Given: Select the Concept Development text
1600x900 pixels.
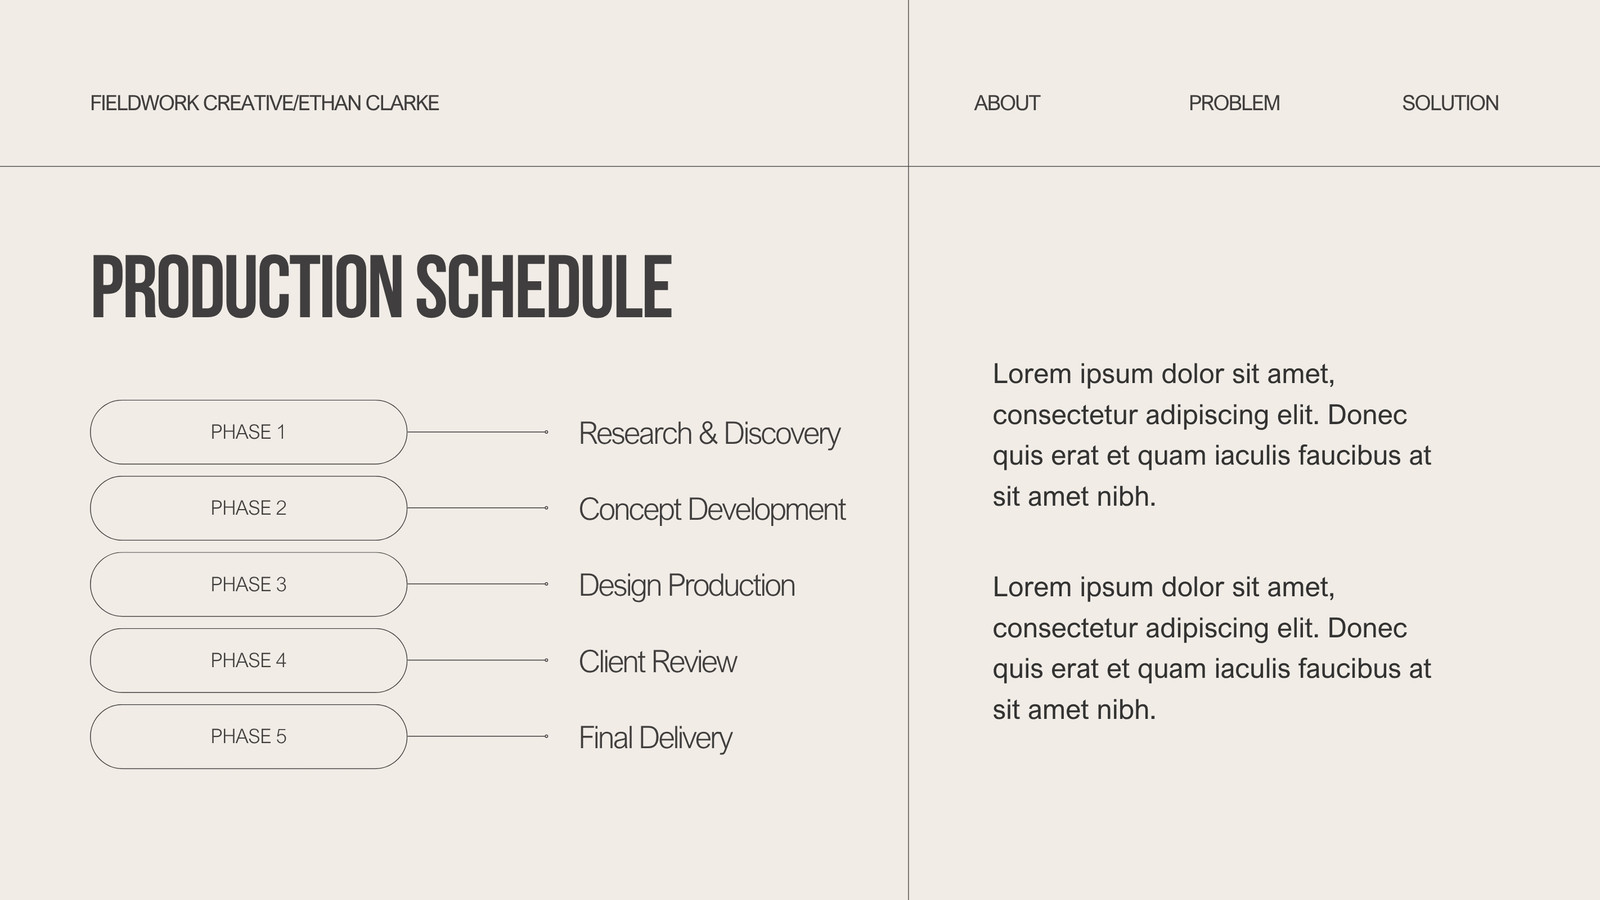Looking at the screenshot, I should [x=712, y=510].
